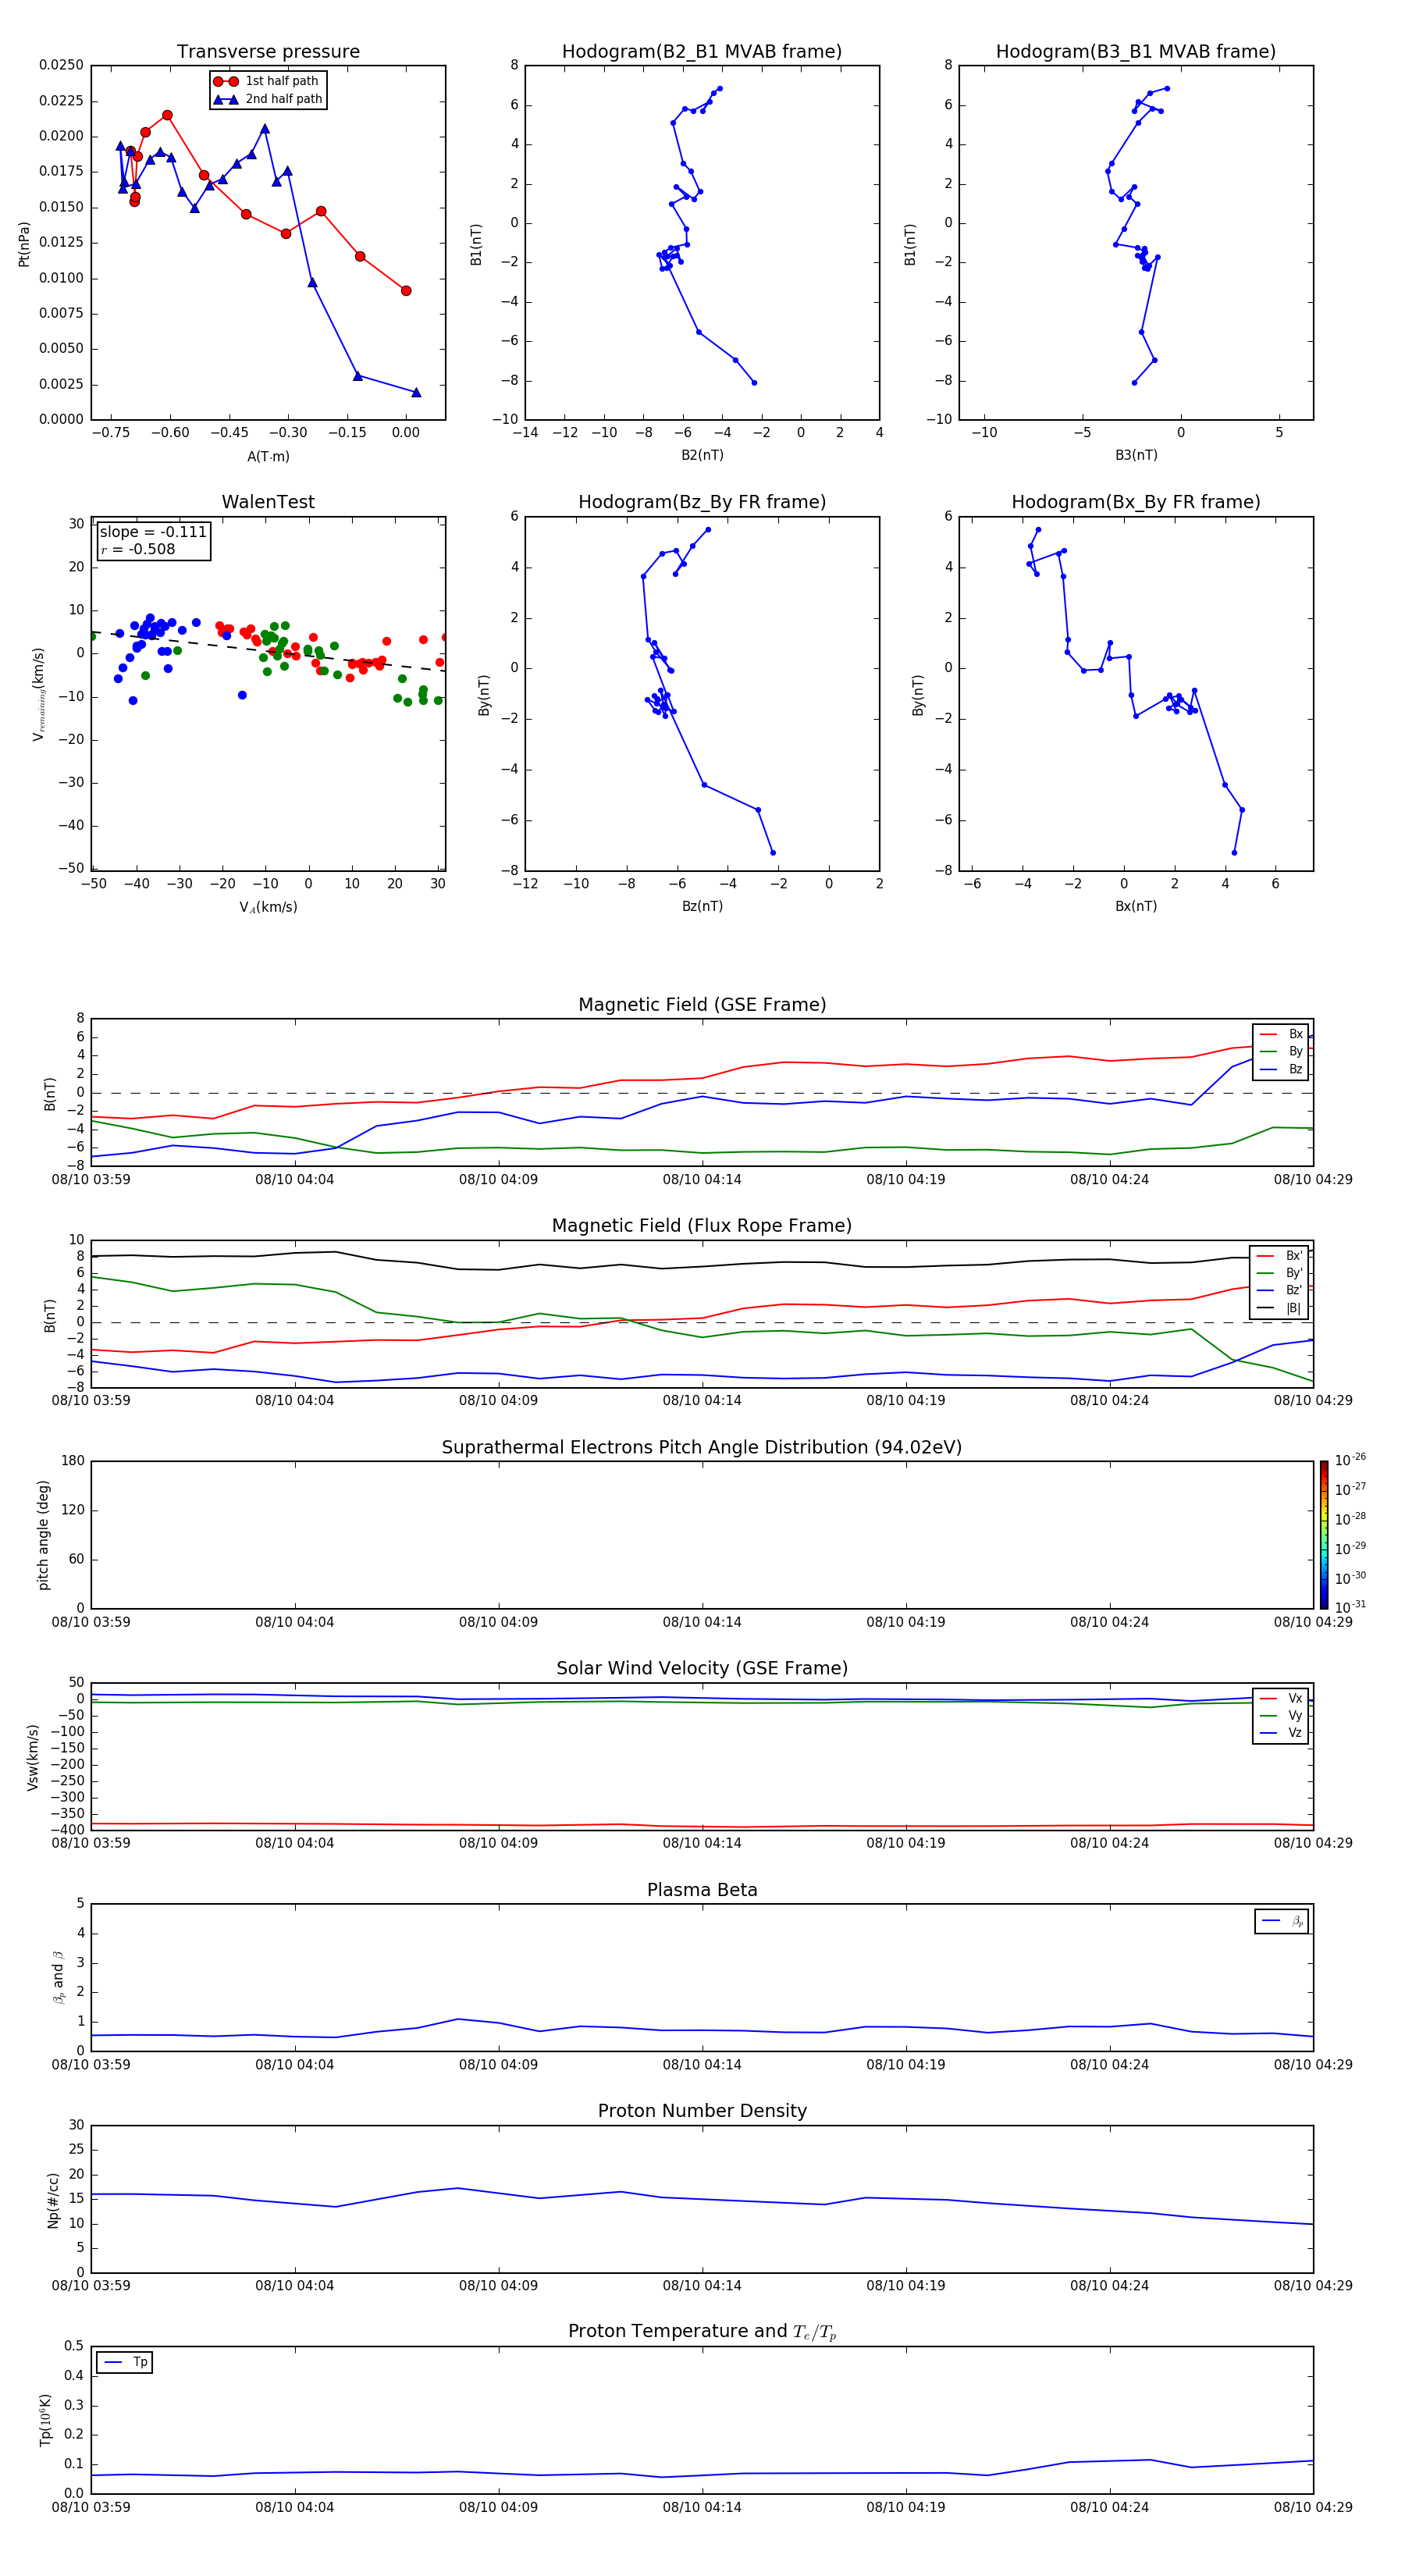Image resolution: width=1405 pixels, height=2576 pixels.
Task: Click the "180" pitch angle tick label
Action: click(73, 1461)
